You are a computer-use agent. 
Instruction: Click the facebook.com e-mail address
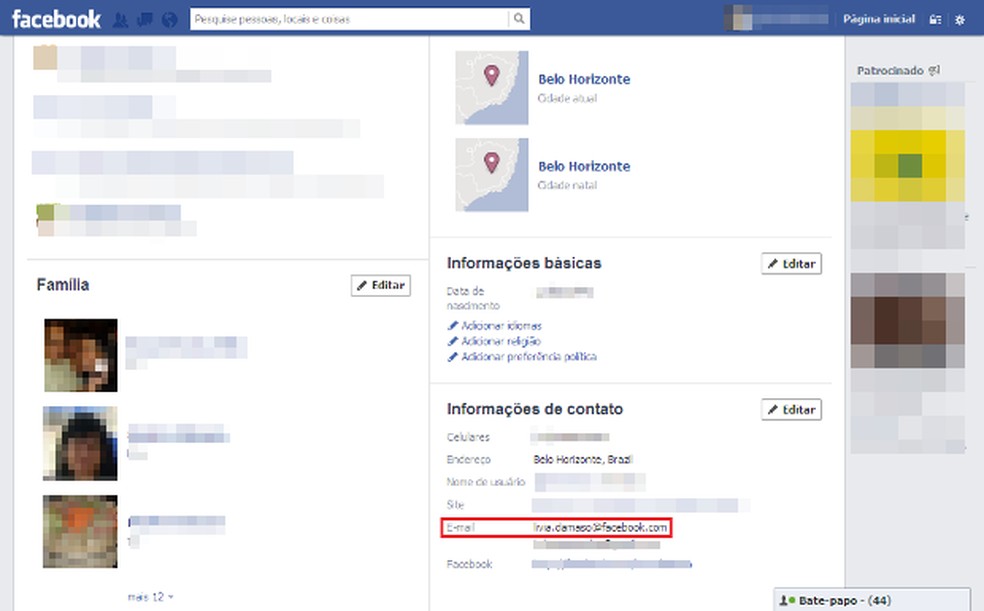pyautogui.click(x=600, y=528)
